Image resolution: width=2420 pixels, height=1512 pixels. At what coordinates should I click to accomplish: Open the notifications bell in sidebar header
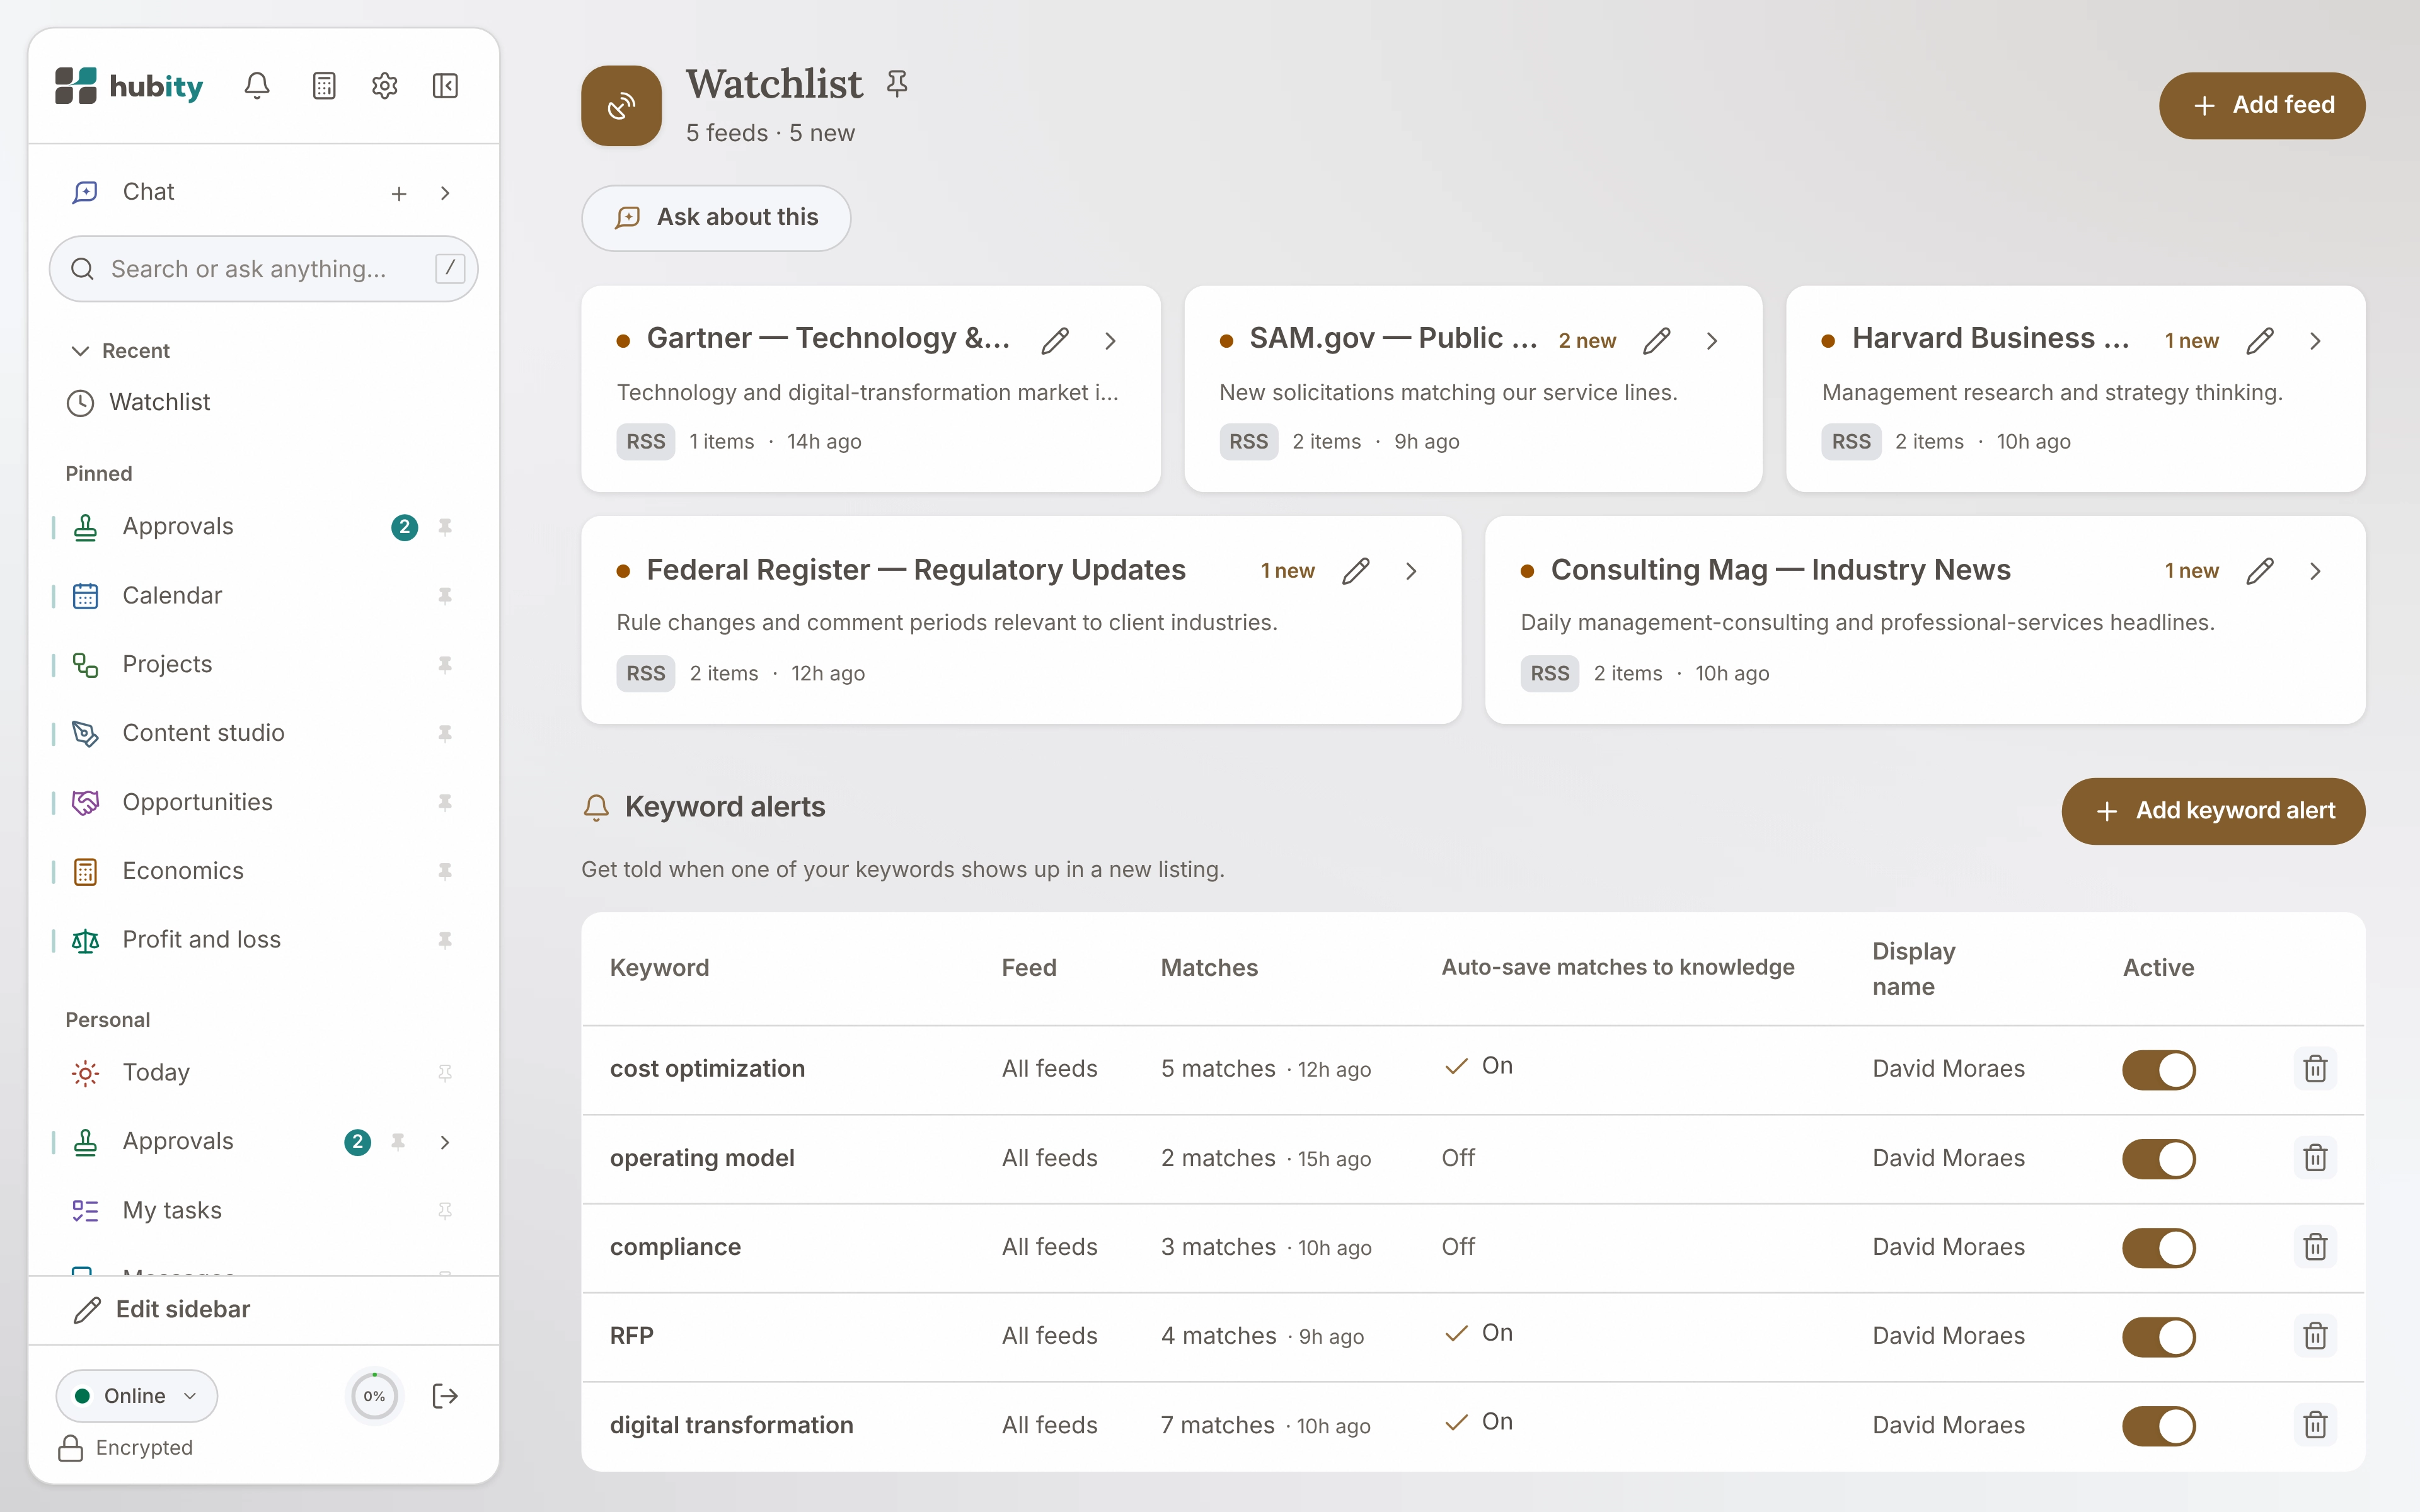pos(257,86)
